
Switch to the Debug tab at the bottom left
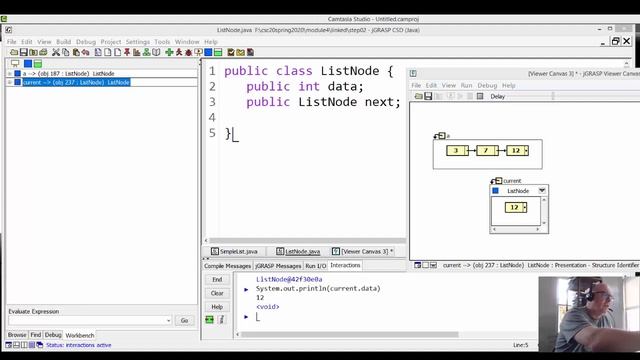[53, 335]
